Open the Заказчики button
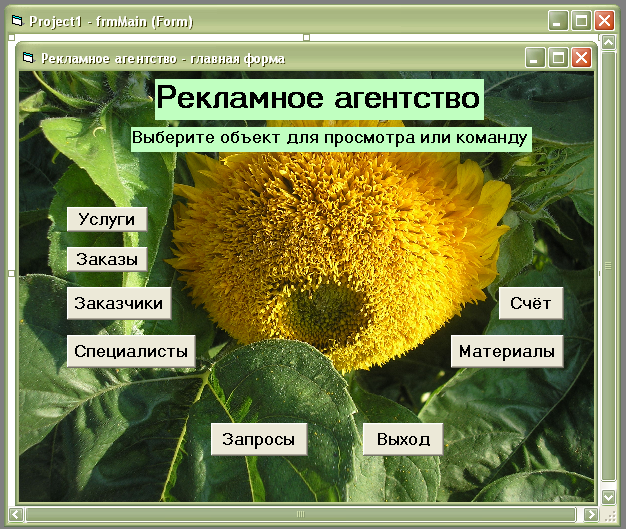Image resolution: width=626 pixels, height=529 pixels. tap(119, 303)
